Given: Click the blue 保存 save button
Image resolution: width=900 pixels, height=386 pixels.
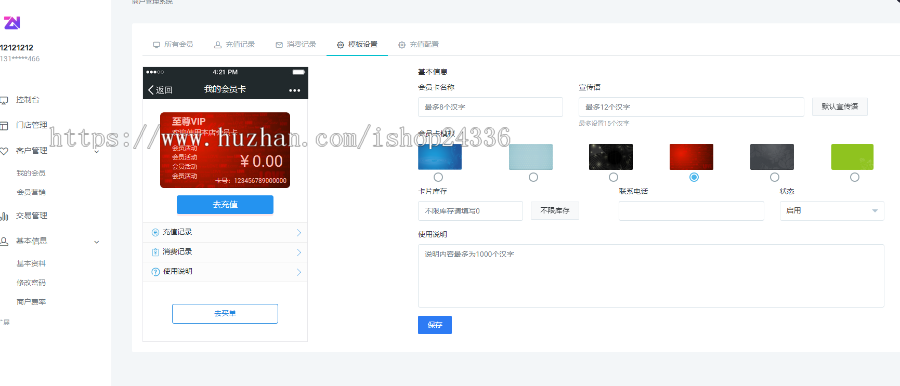Looking at the screenshot, I should [435, 325].
